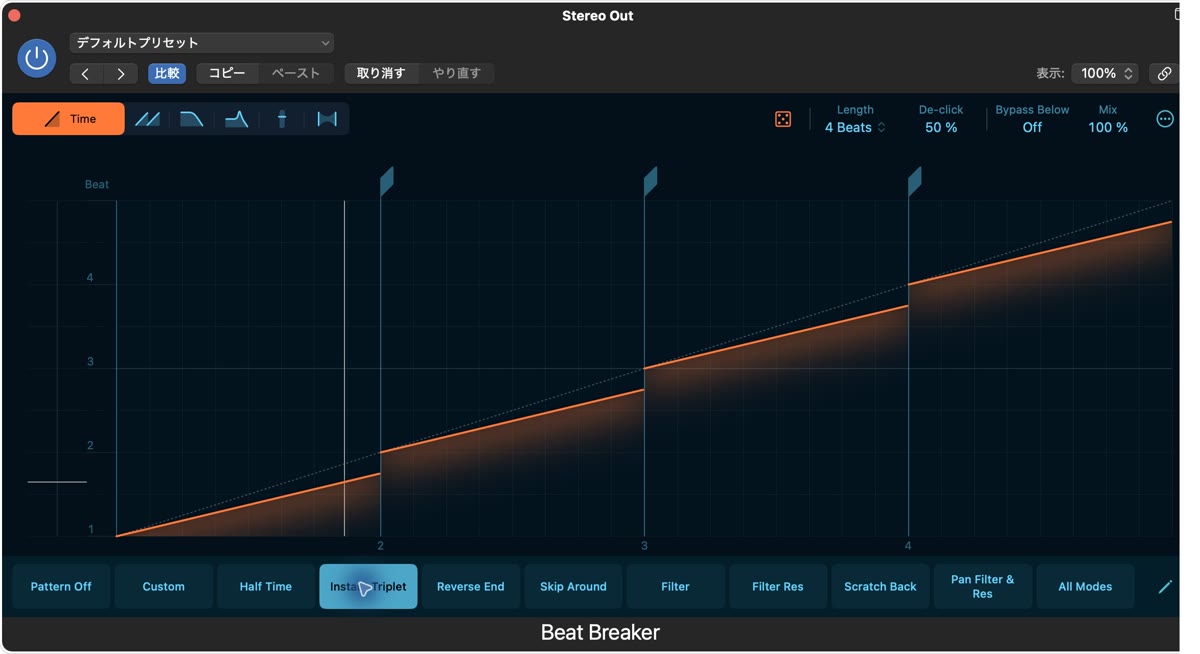Toggle the plug-in power button
The image size is (1200, 654).
tap(37, 58)
